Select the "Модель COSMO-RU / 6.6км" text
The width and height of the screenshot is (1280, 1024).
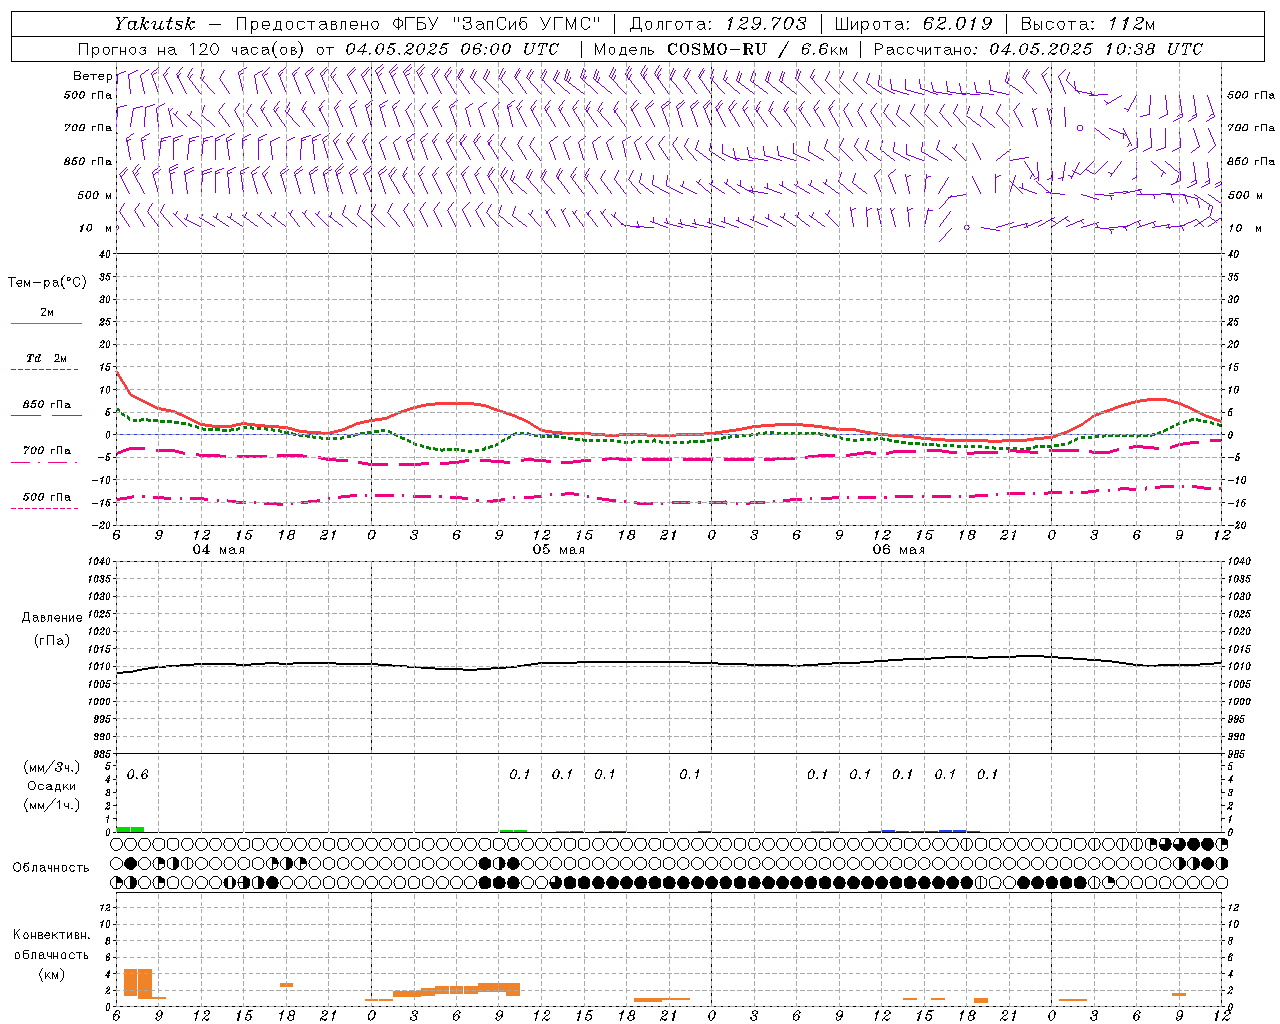(x=720, y=49)
